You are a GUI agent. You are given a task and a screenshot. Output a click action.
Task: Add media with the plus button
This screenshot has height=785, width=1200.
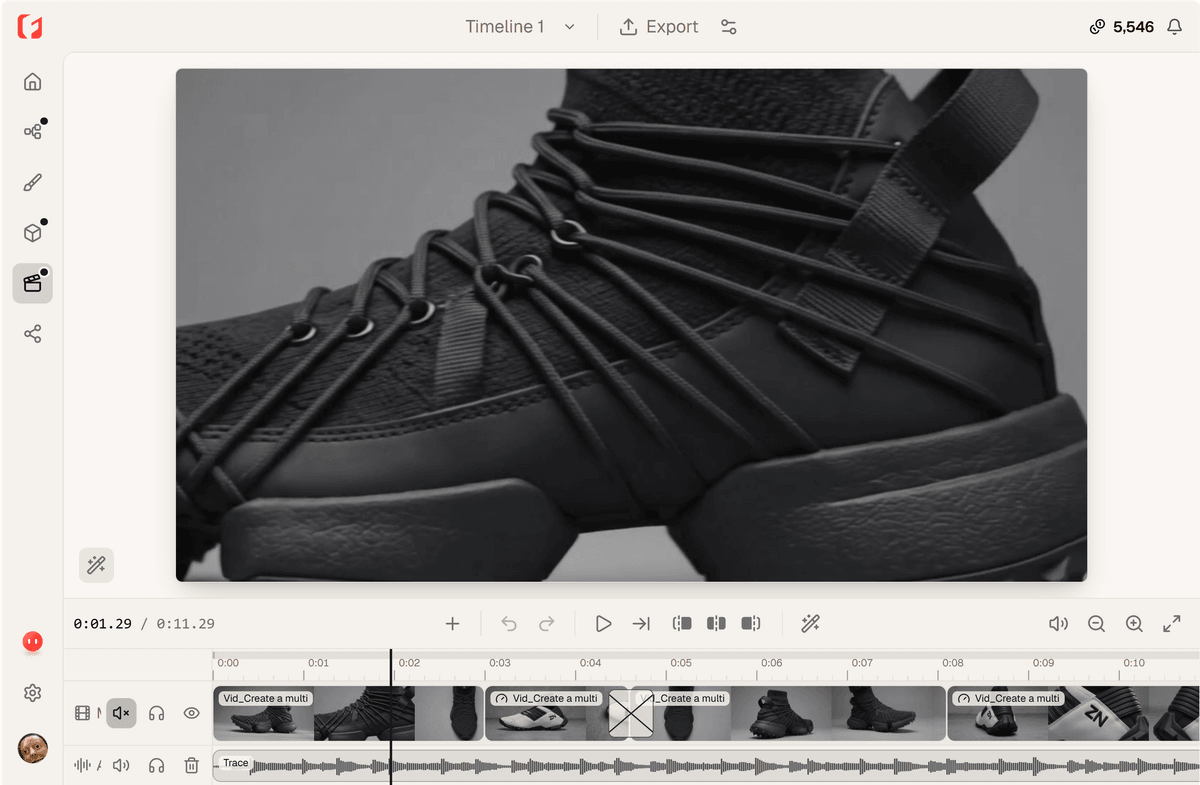coord(452,624)
